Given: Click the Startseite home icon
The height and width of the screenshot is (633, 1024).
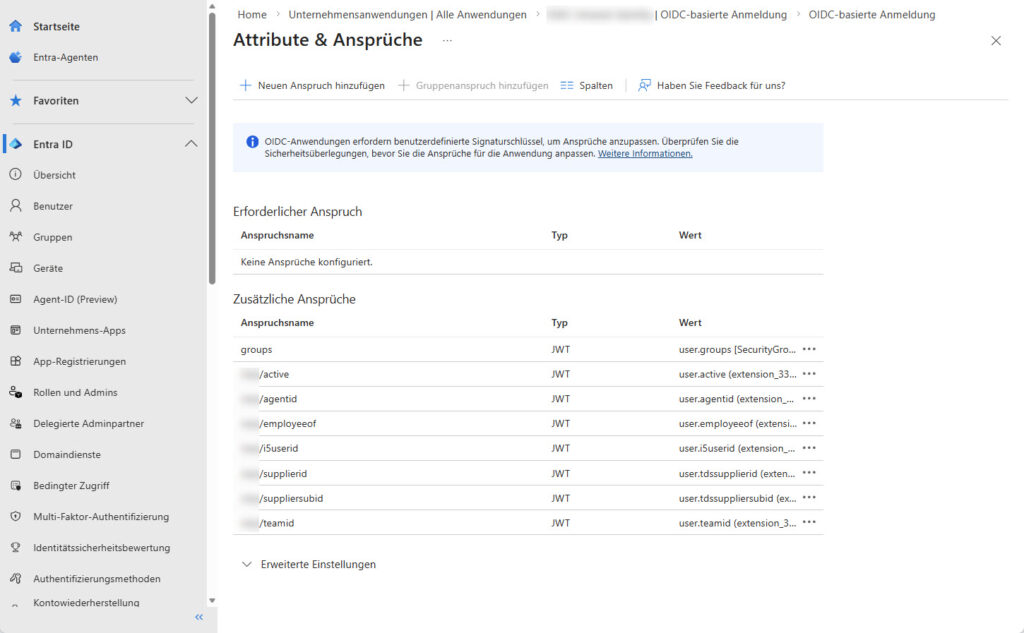Looking at the screenshot, I should pos(15,26).
